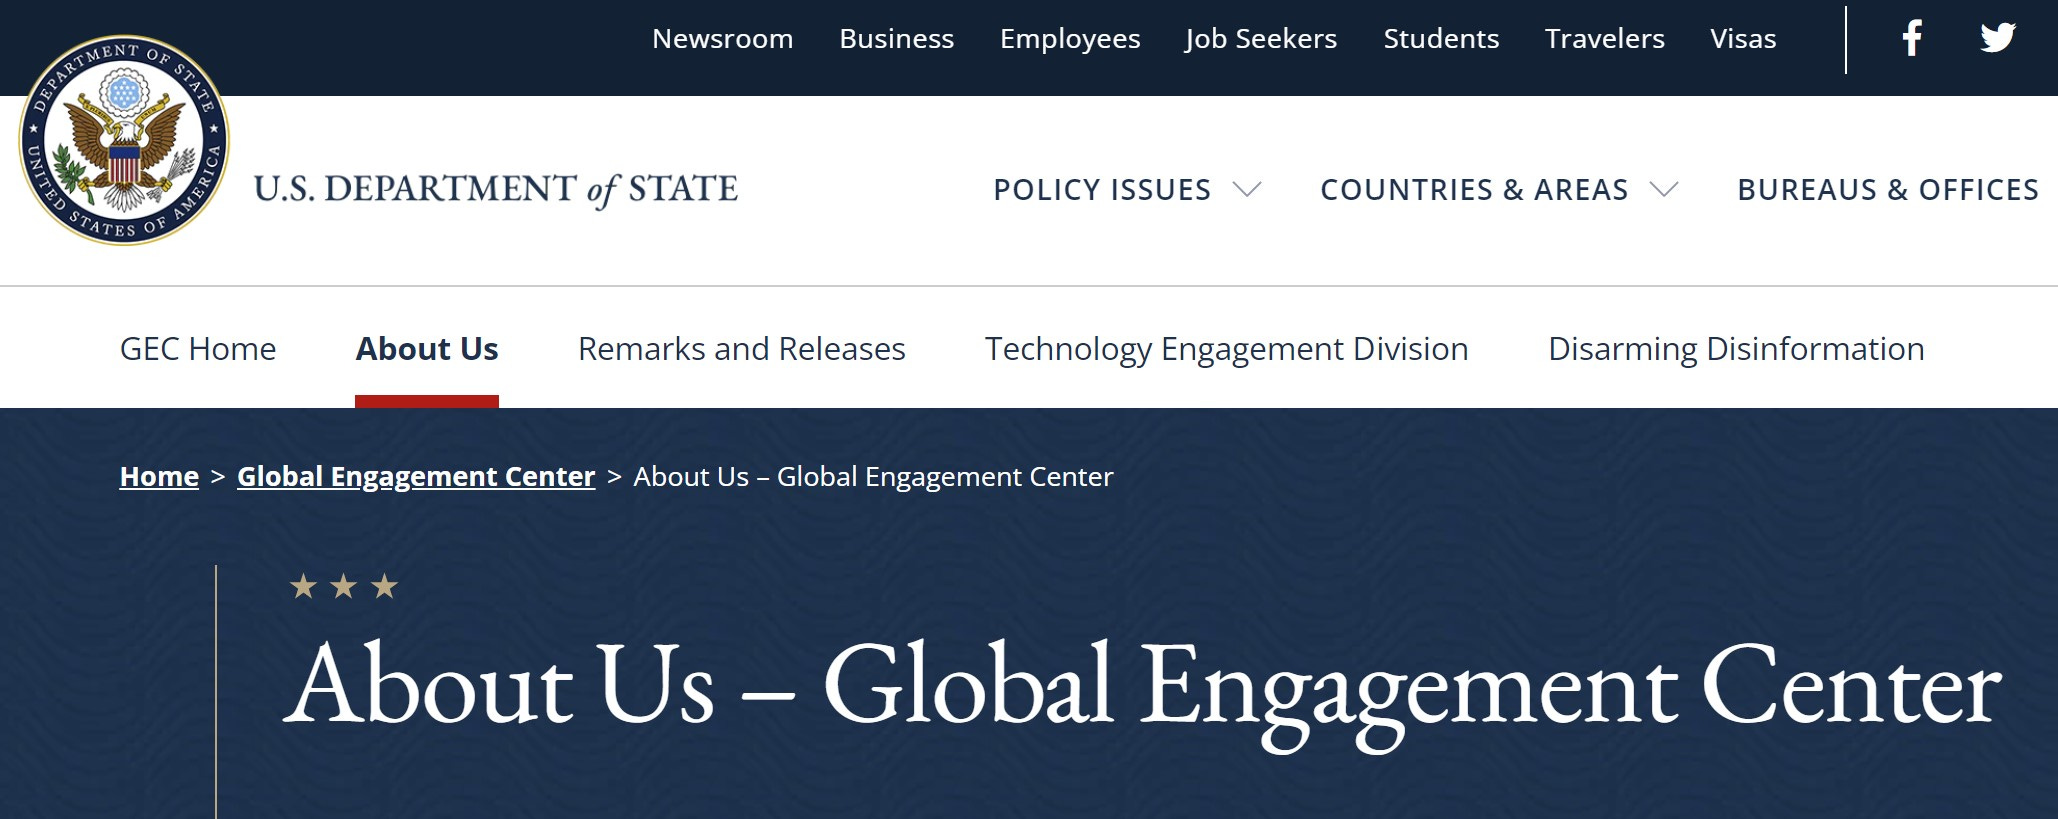Open the Students link
The width and height of the screenshot is (2058, 819).
[1441, 38]
